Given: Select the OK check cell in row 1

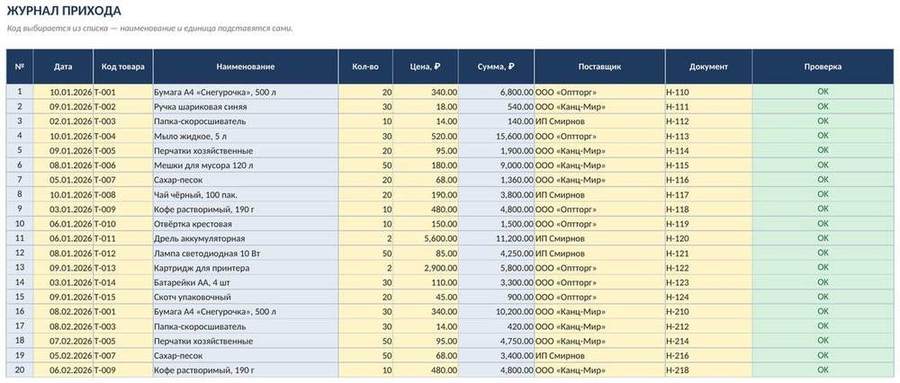Looking at the screenshot, I should (823, 92).
